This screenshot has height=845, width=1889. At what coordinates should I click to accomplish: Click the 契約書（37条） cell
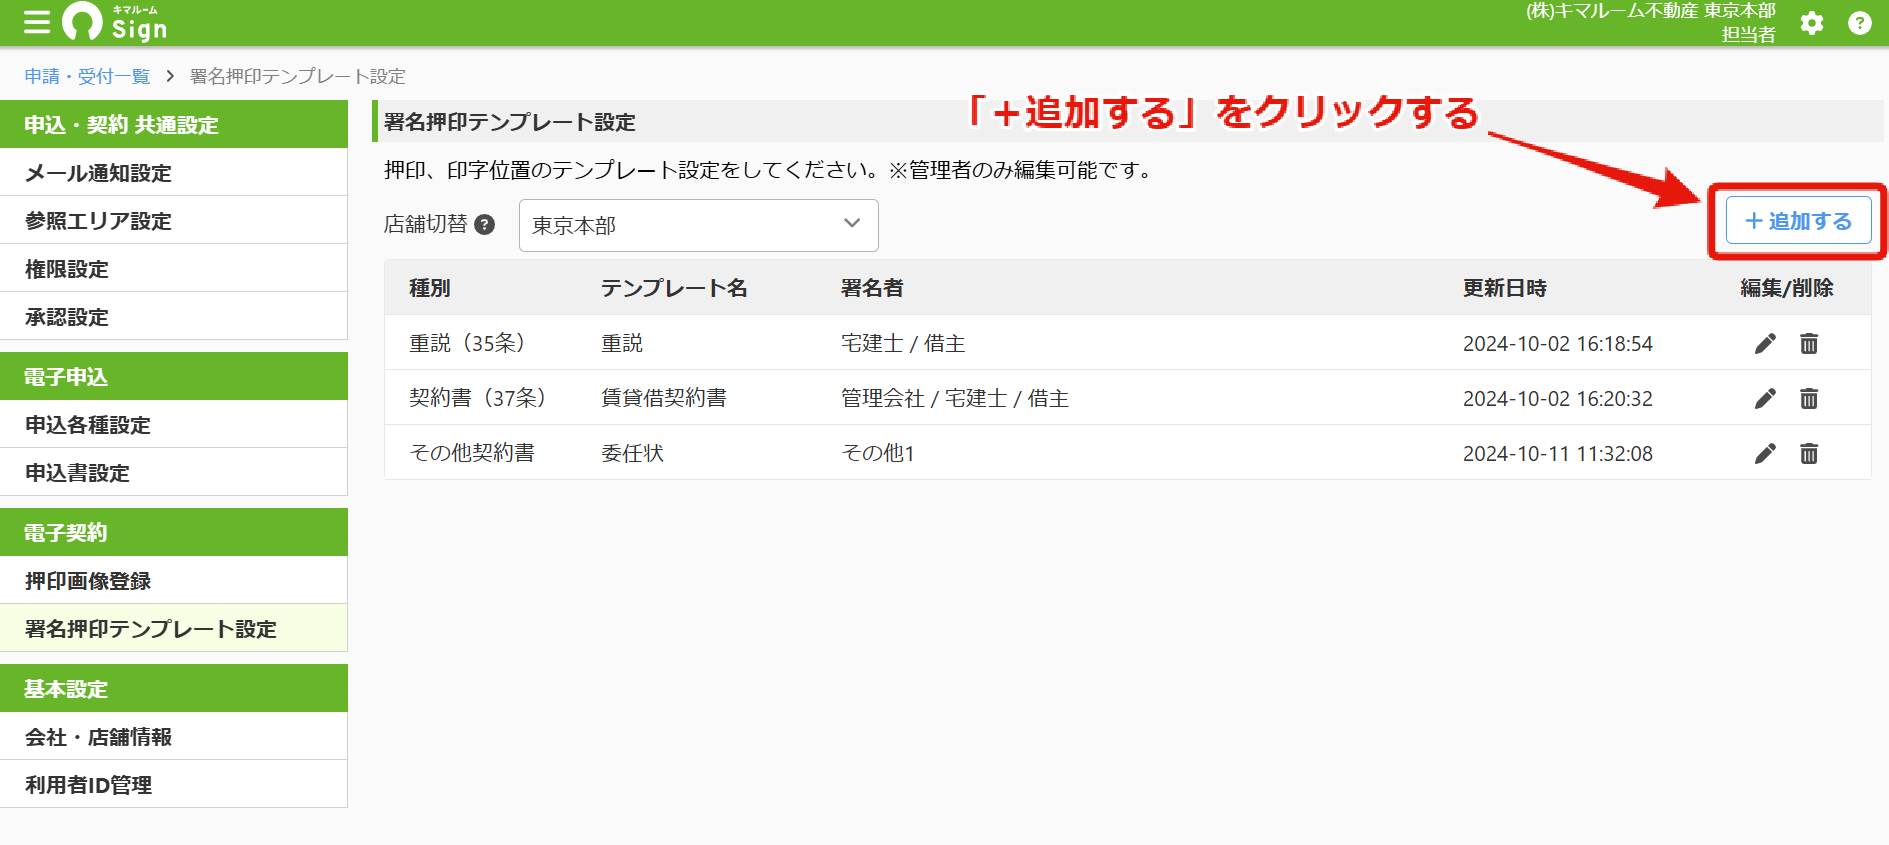click(x=478, y=398)
